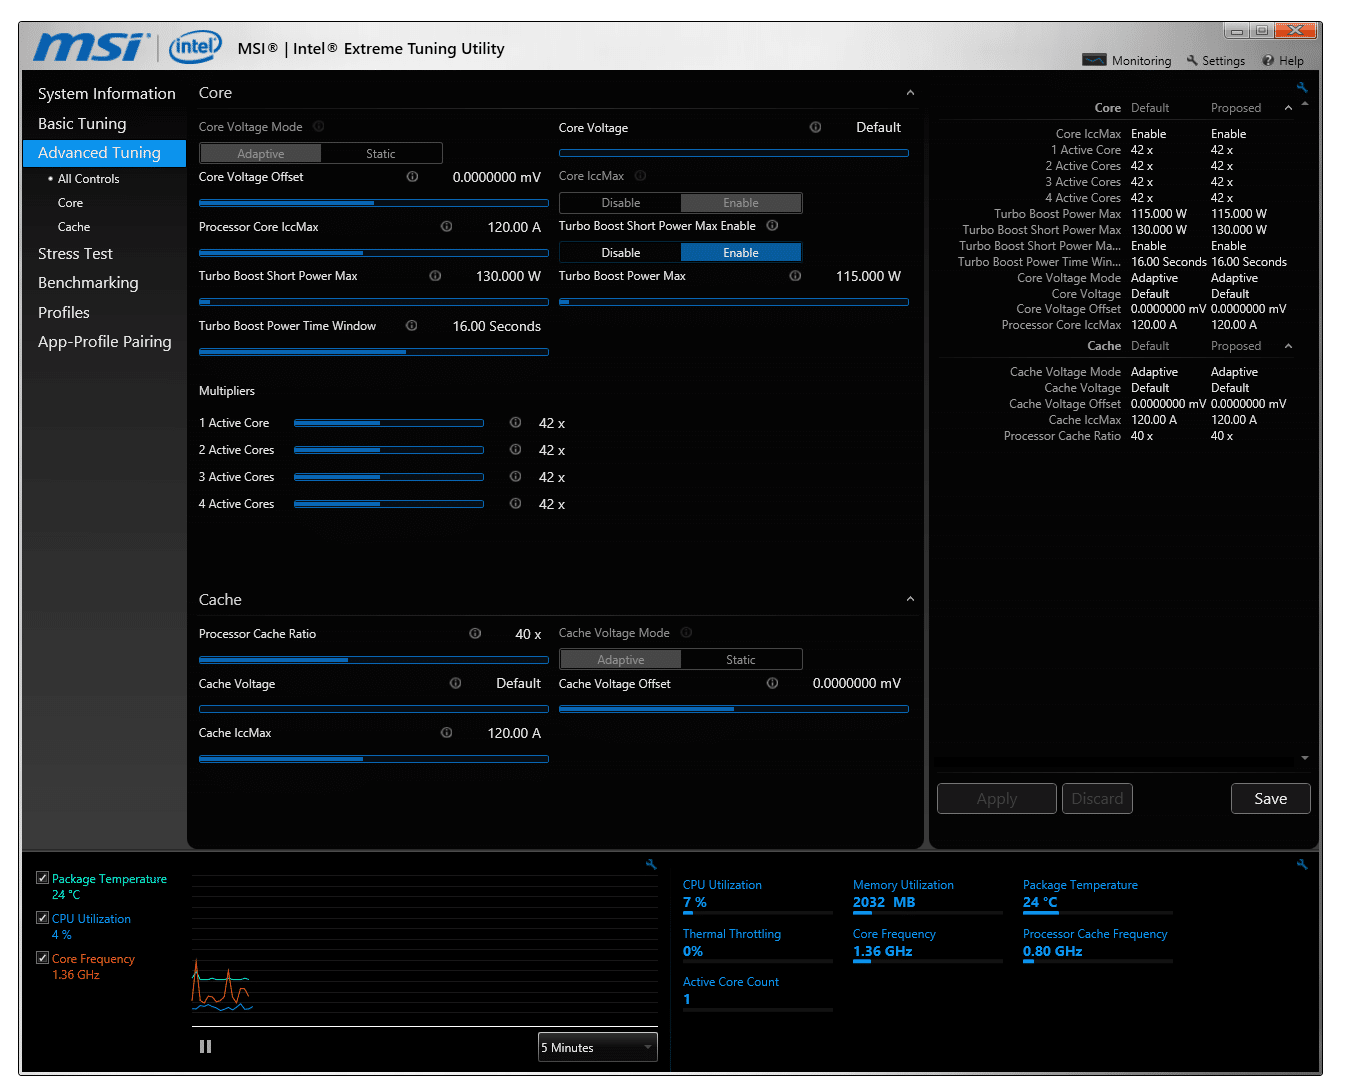
Task: Open the 5 Minutes time range dropdown
Action: coord(598,1048)
